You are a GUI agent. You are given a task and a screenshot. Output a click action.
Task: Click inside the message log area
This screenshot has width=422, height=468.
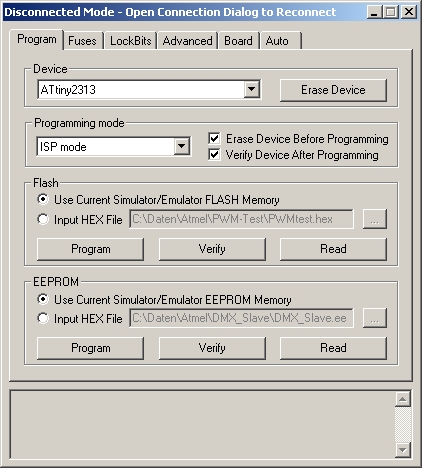click(202, 425)
